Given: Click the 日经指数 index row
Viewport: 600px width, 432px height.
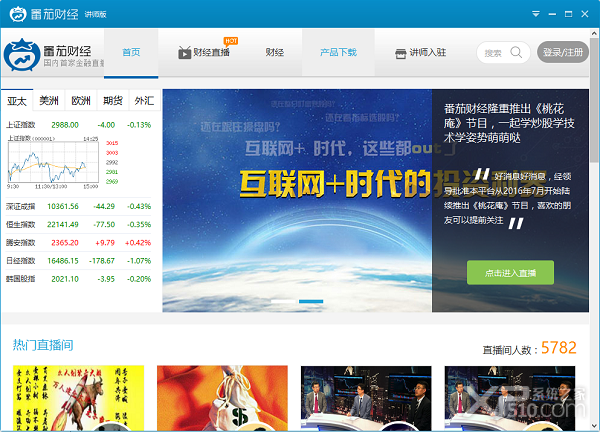Looking at the screenshot, I should click(x=78, y=261).
